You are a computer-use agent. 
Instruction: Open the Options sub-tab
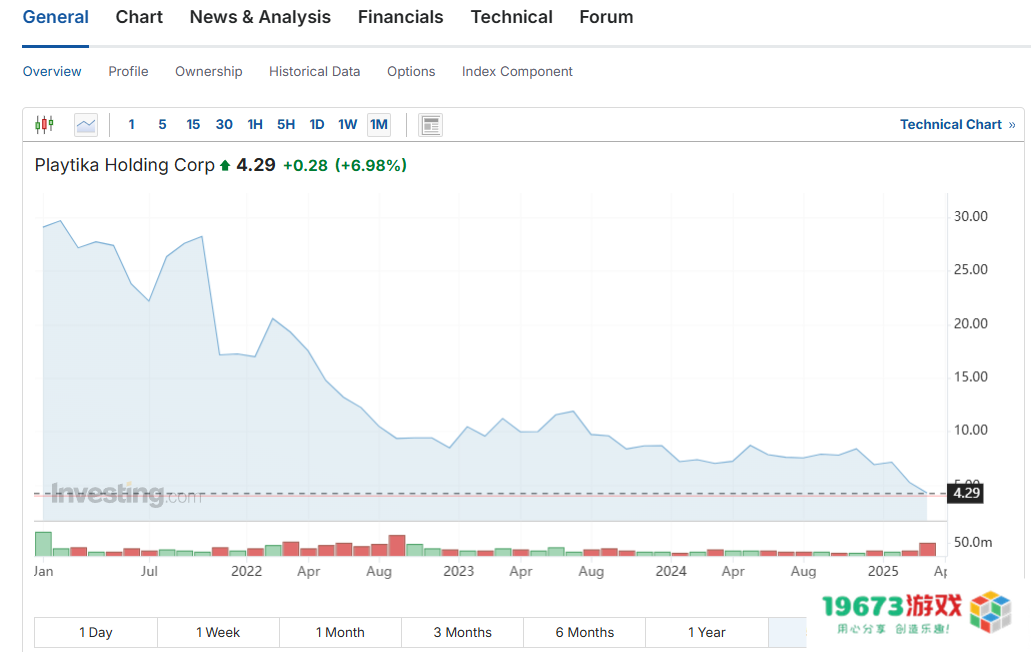point(411,71)
